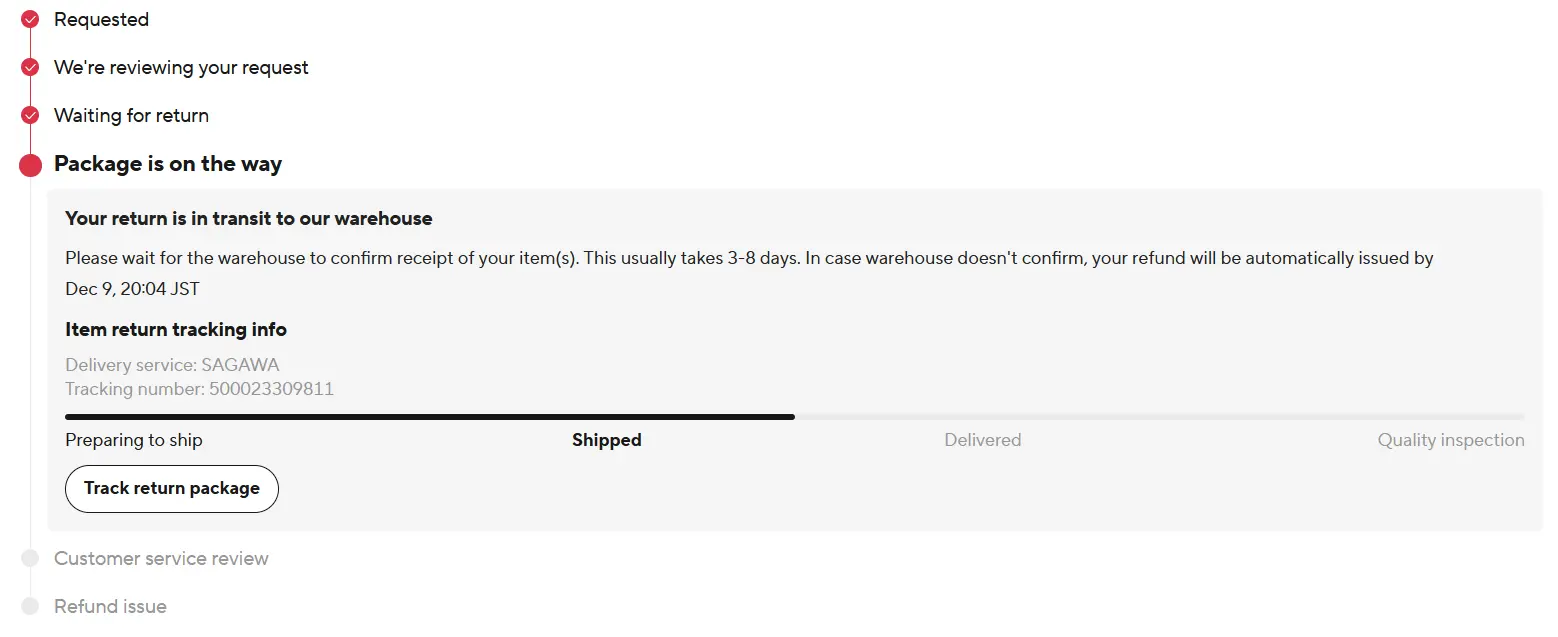Click the Preparing to ship stage label
Viewport: 1558px width, 637px height.
[134, 440]
